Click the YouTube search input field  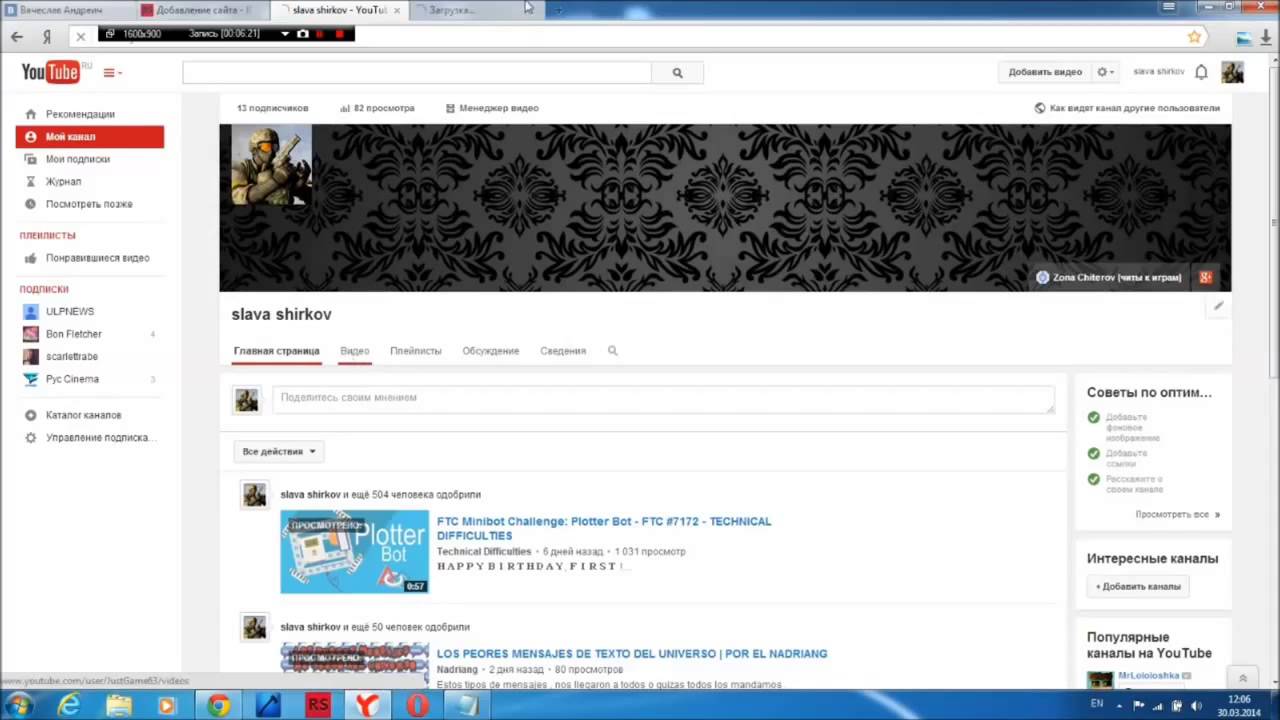pyautogui.click(x=417, y=73)
